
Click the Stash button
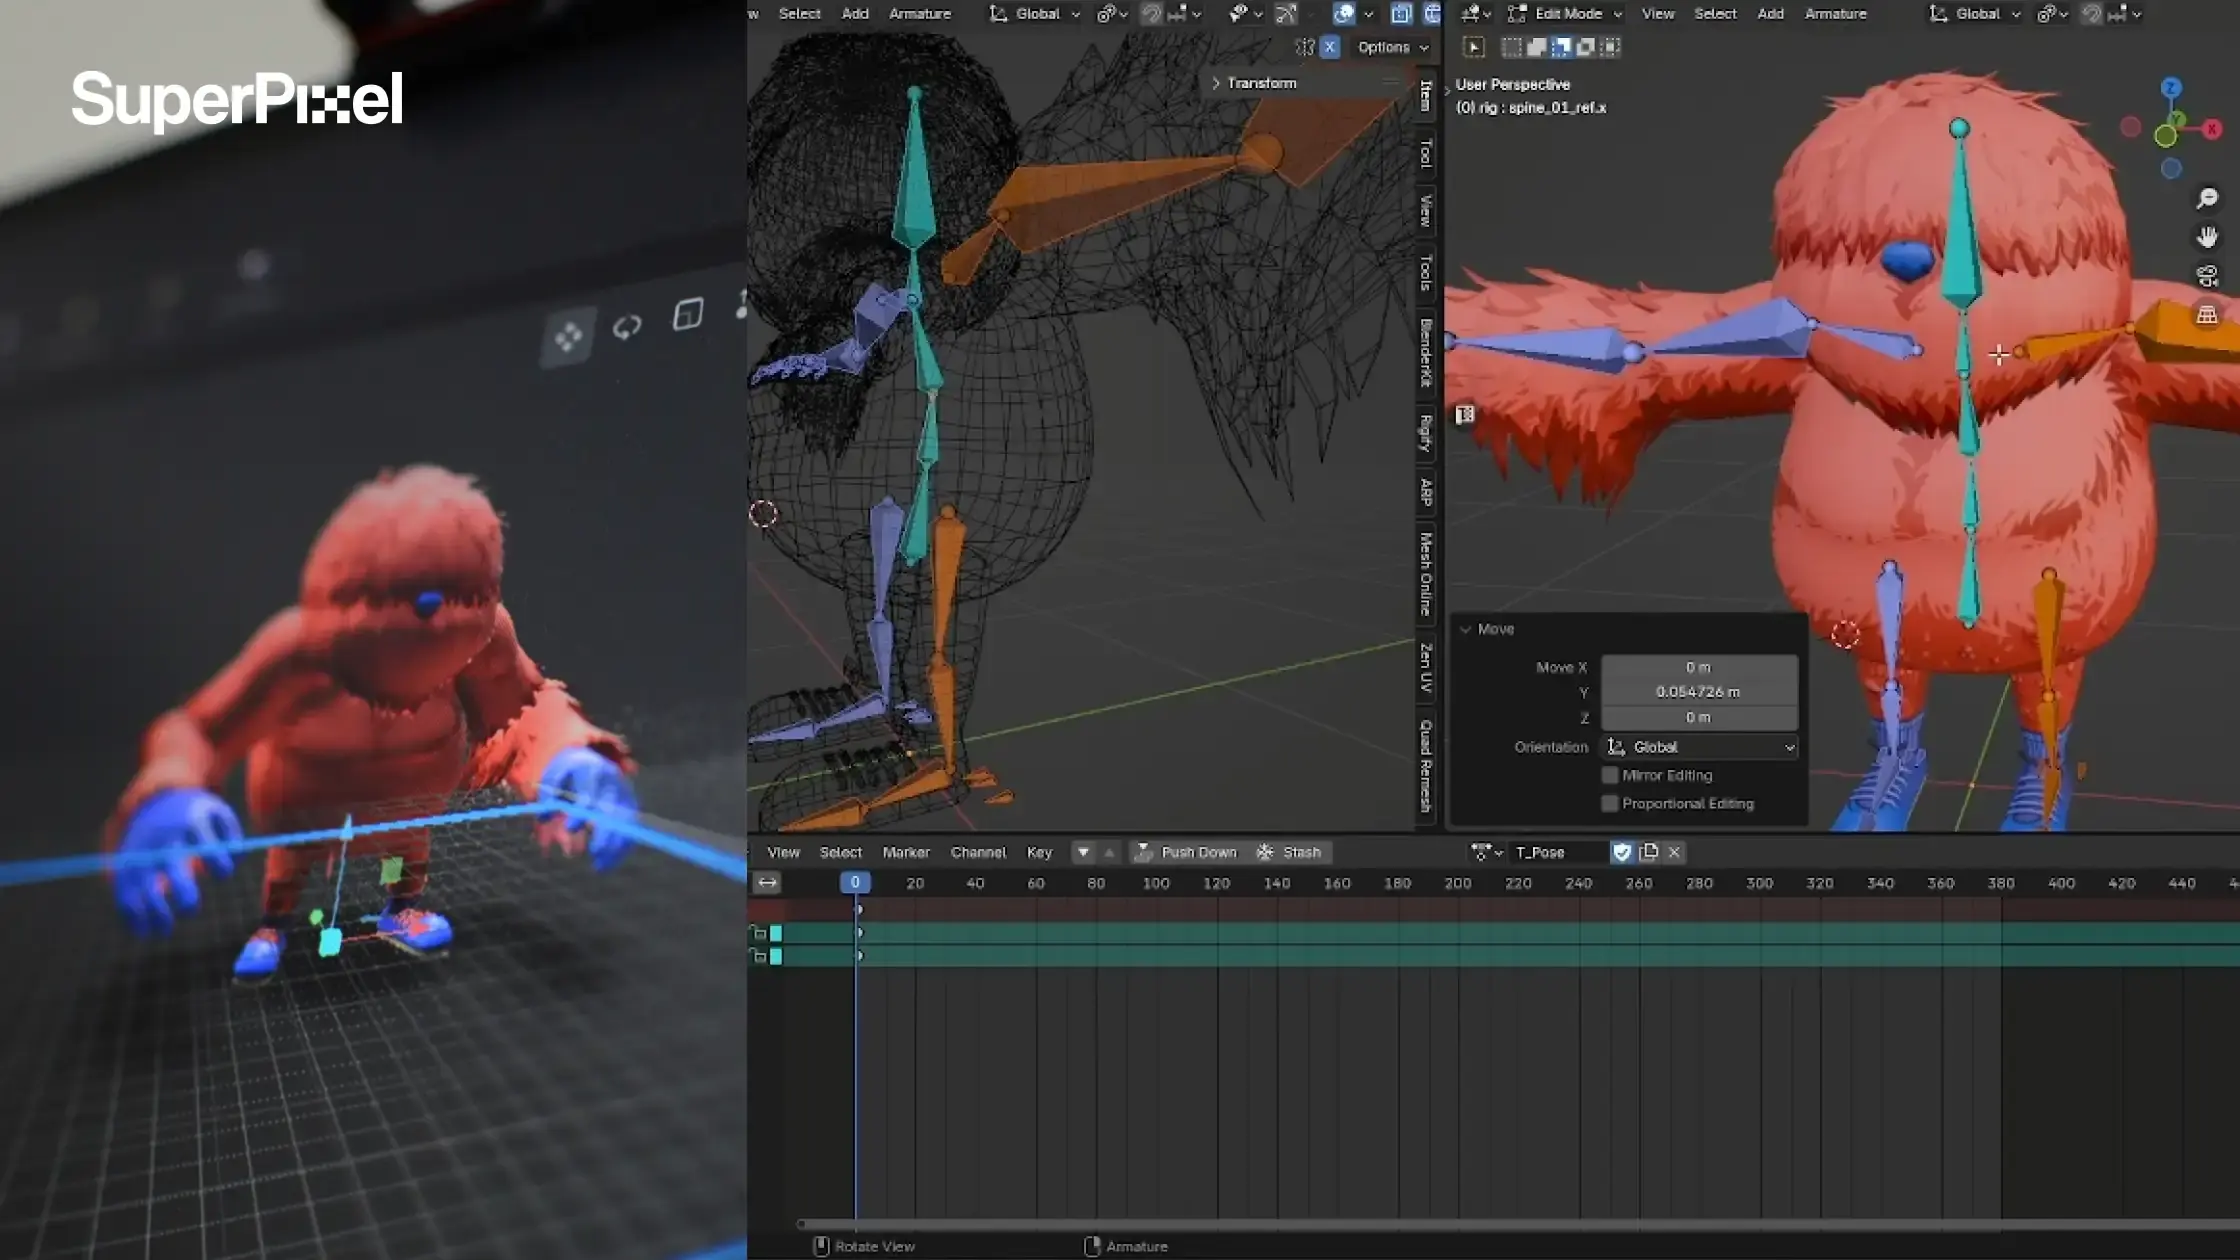[x=1289, y=852]
